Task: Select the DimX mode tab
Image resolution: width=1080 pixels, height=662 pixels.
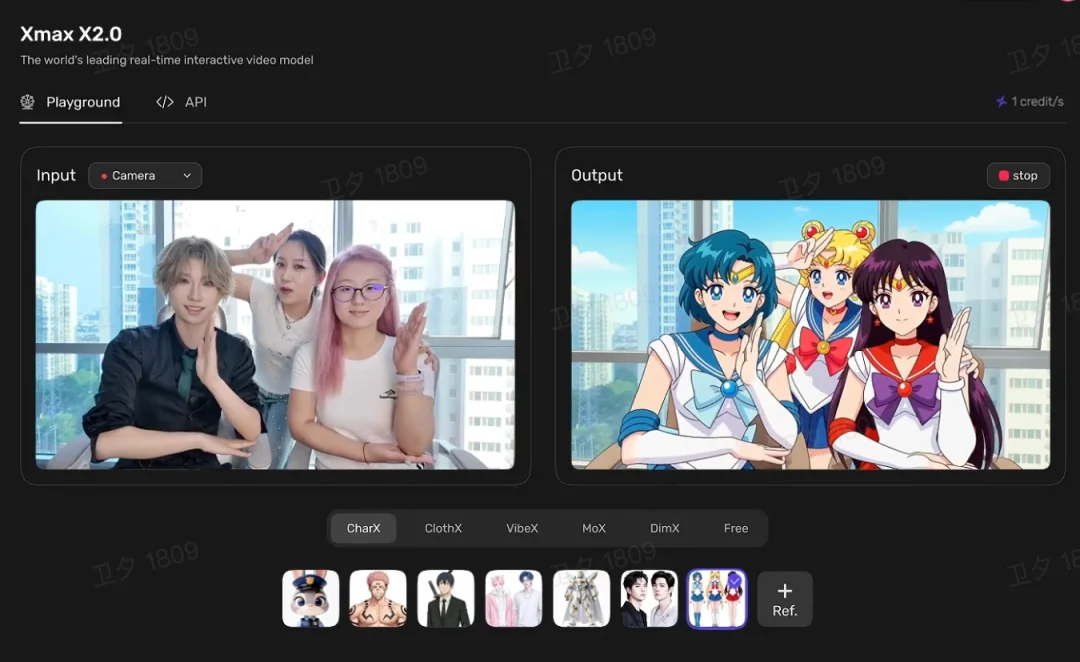Action: [665, 528]
